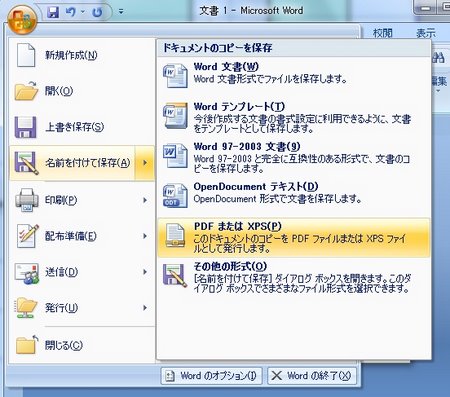The height and width of the screenshot is (397, 450).
Task: Click the 名前を付けて保存 disk-and-pencil icon
Action: pyautogui.click(x=27, y=163)
